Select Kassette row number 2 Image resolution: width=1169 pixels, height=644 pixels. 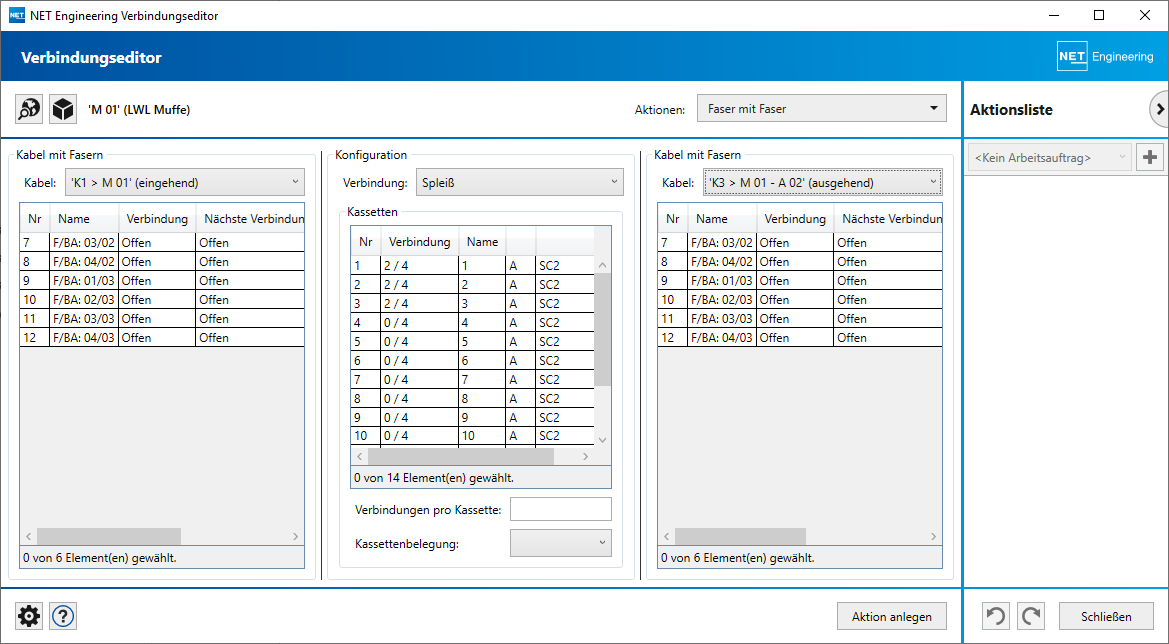(x=473, y=285)
